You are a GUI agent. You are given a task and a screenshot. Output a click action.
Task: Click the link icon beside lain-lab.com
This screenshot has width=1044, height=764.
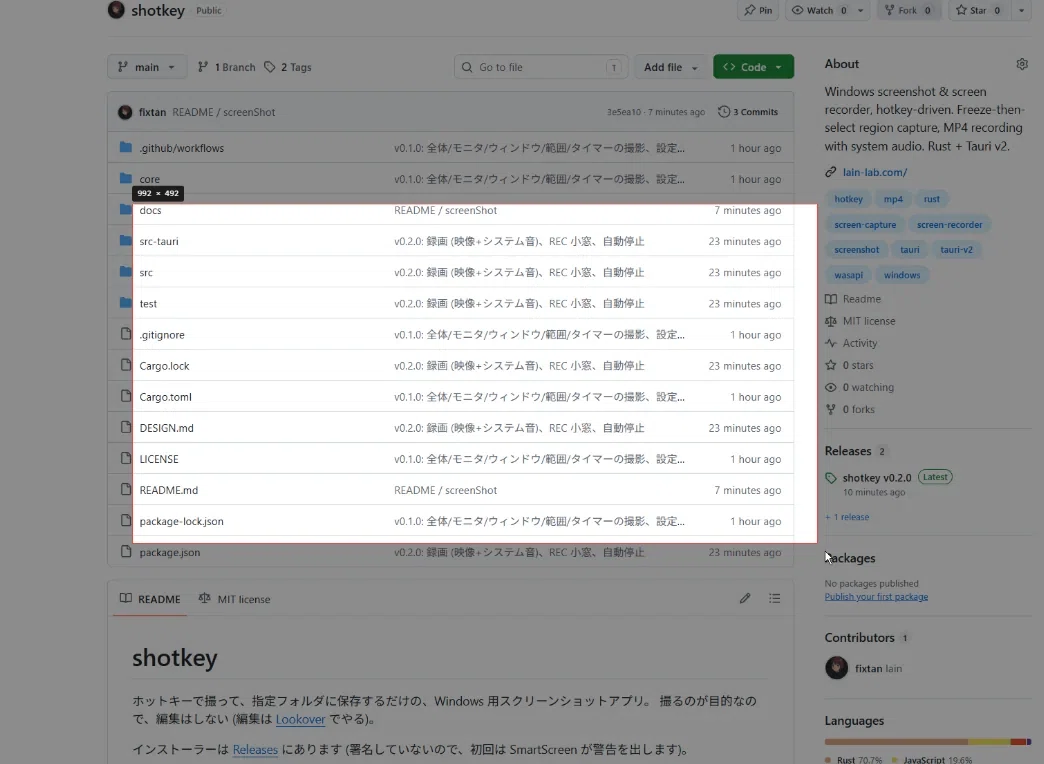pyautogui.click(x=830, y=172)
